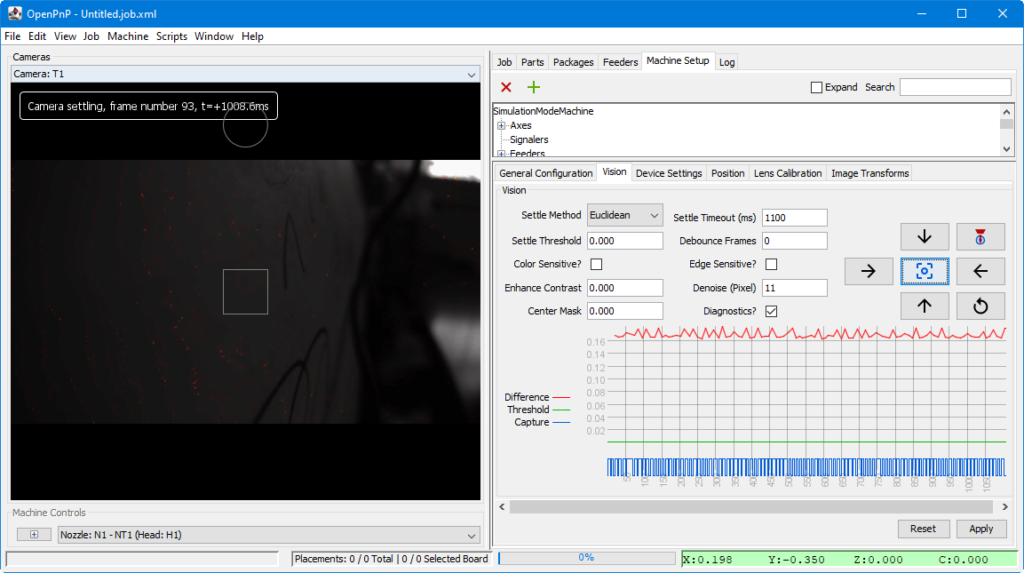Disable the Diagnostics checkbox
The image size is (1024, 573).
tap(771, 311)
